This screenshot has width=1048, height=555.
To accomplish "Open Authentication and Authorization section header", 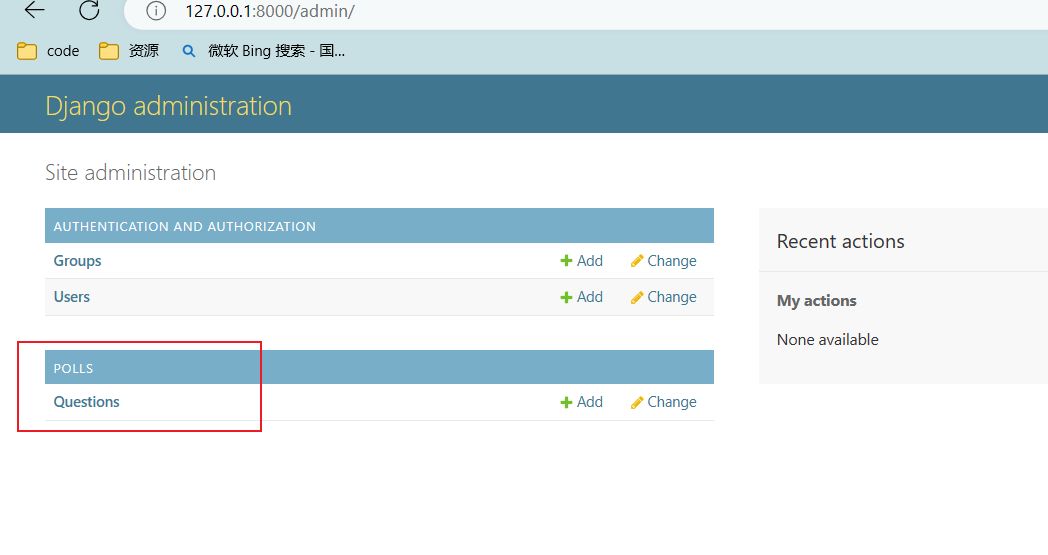I will click(184, 226).
